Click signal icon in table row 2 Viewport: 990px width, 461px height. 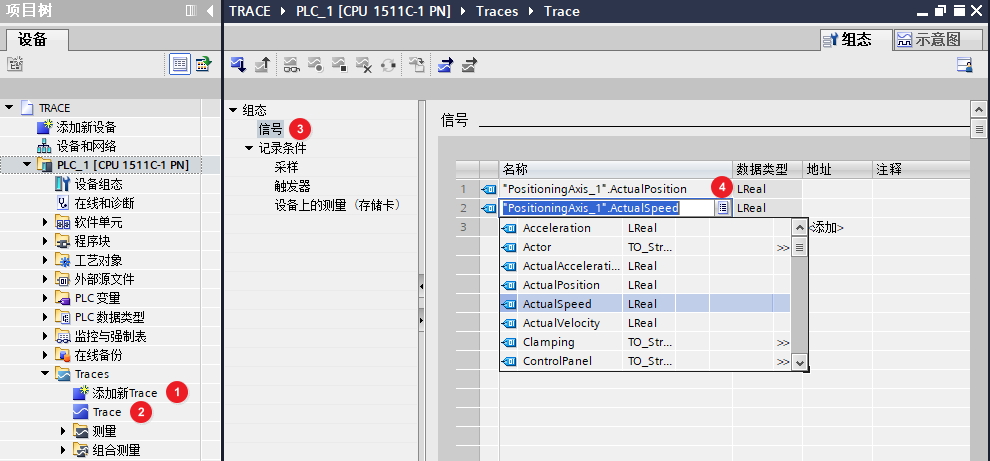click(x=489, y=208)
